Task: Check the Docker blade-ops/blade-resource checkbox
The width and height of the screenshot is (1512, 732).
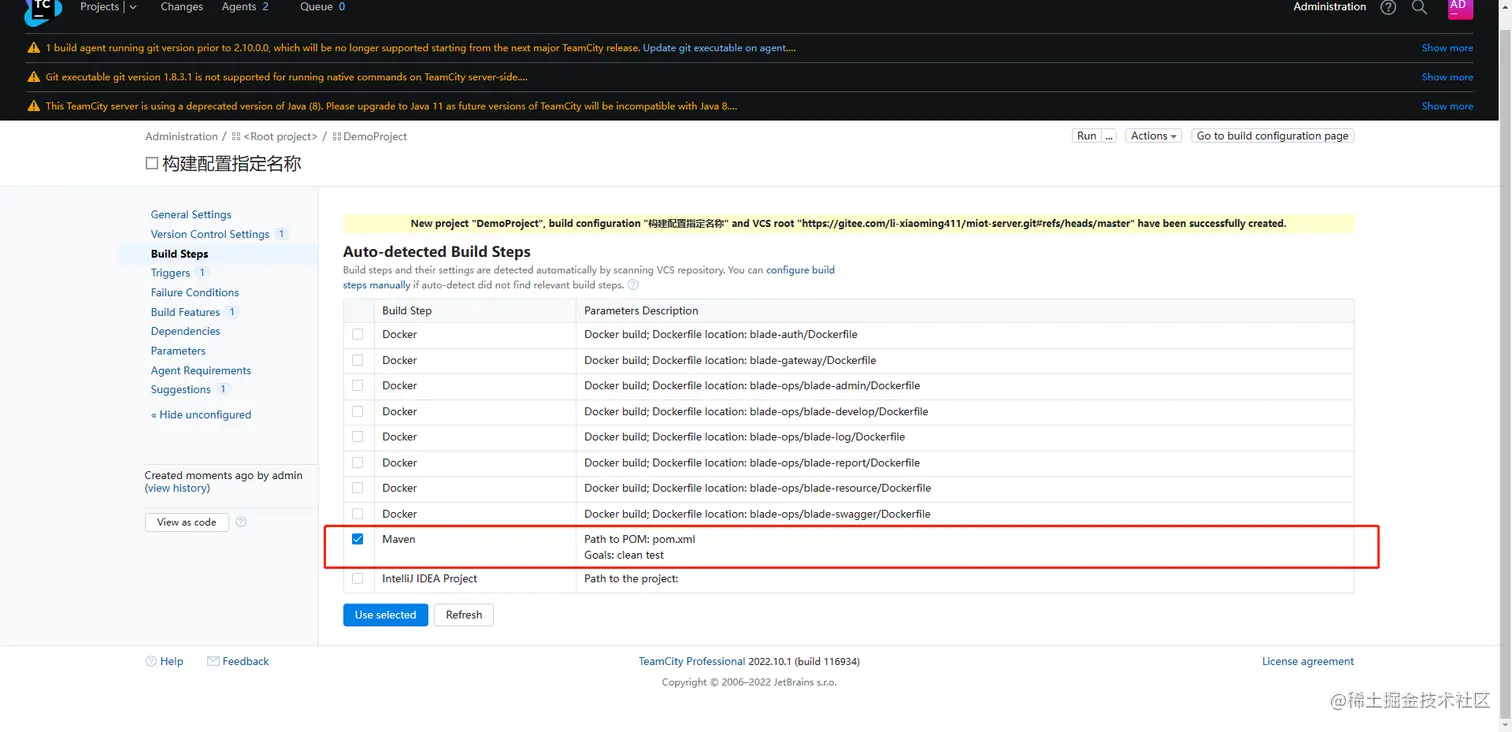Action: 358,488
